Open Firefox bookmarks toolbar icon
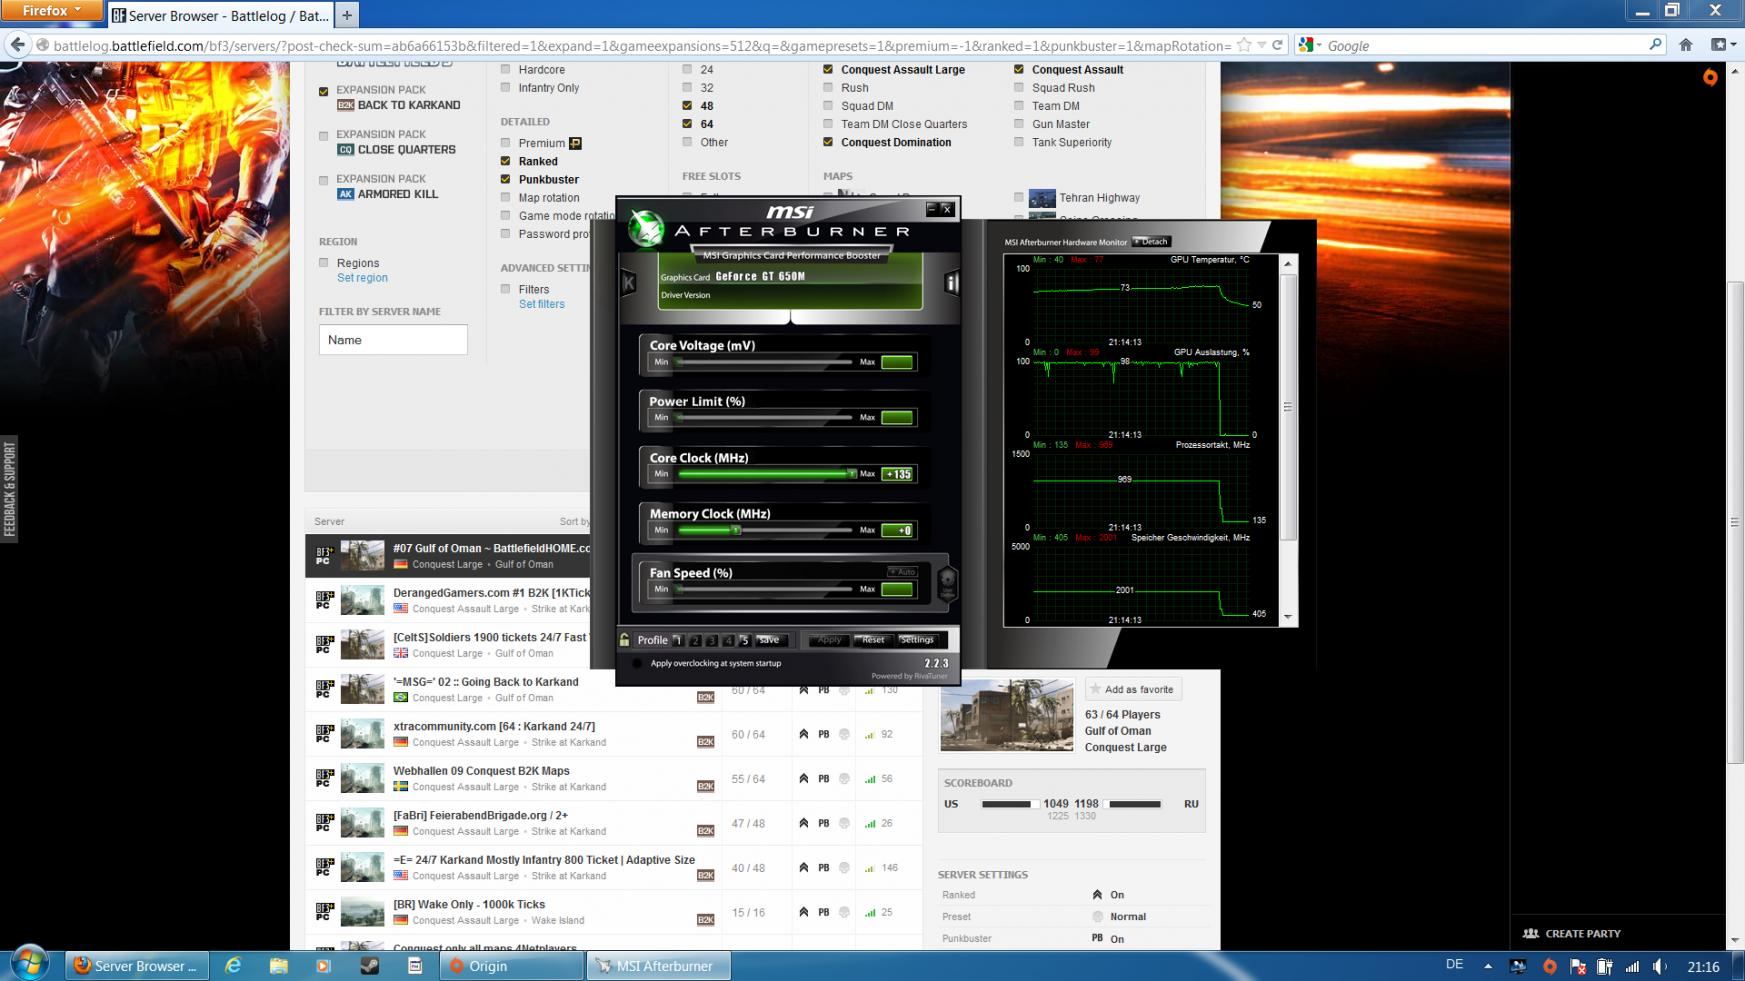This screenshot has width=1745, height=981. (1721, 45)
